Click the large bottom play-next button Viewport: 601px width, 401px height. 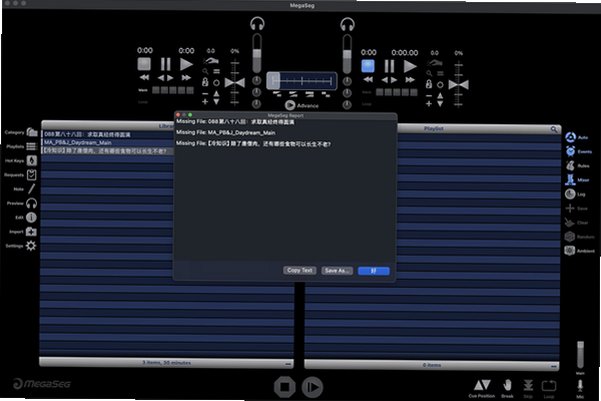(312, 387)
